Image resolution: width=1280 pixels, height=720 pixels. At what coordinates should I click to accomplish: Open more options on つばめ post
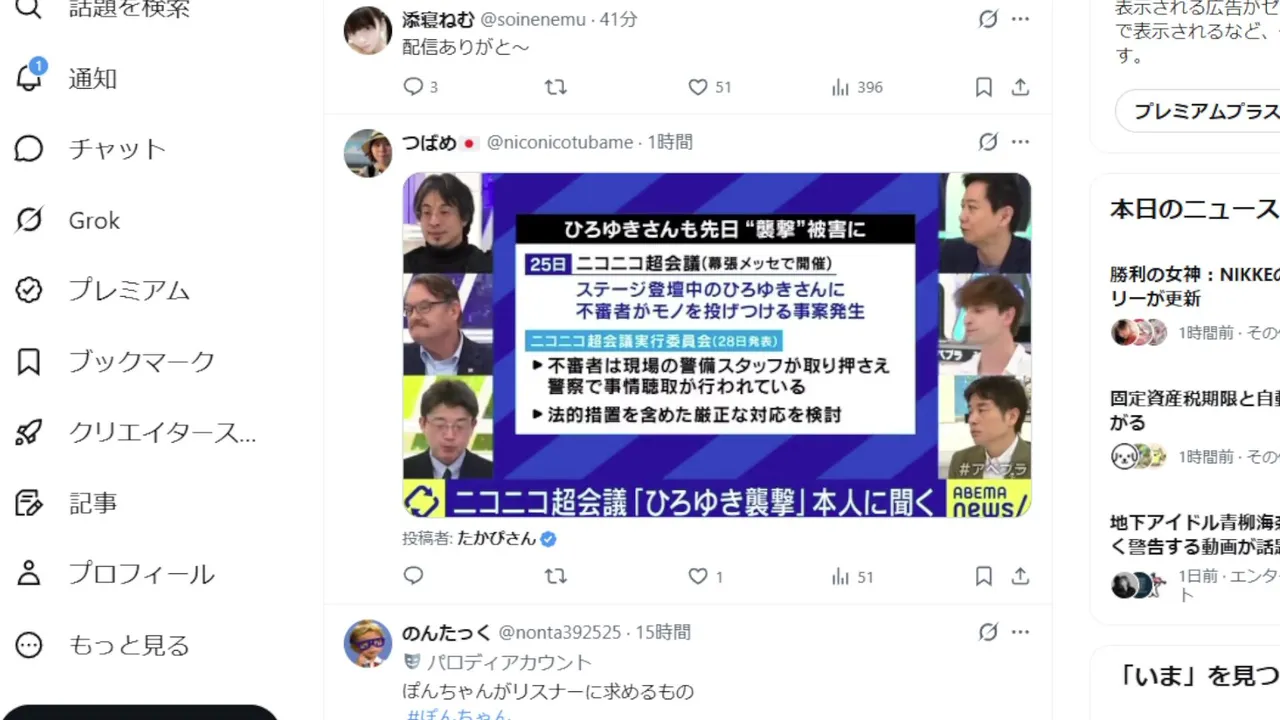pos(1020,142)
